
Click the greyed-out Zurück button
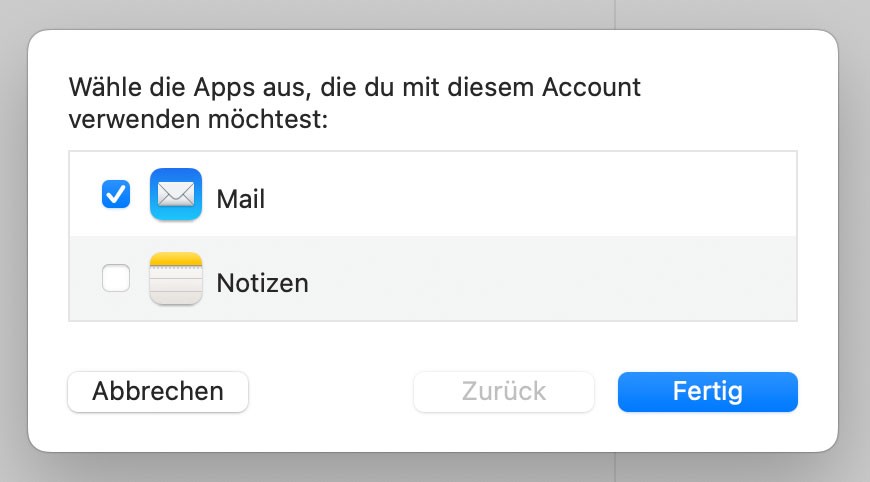pyautogui.click(x=504, y=391)
